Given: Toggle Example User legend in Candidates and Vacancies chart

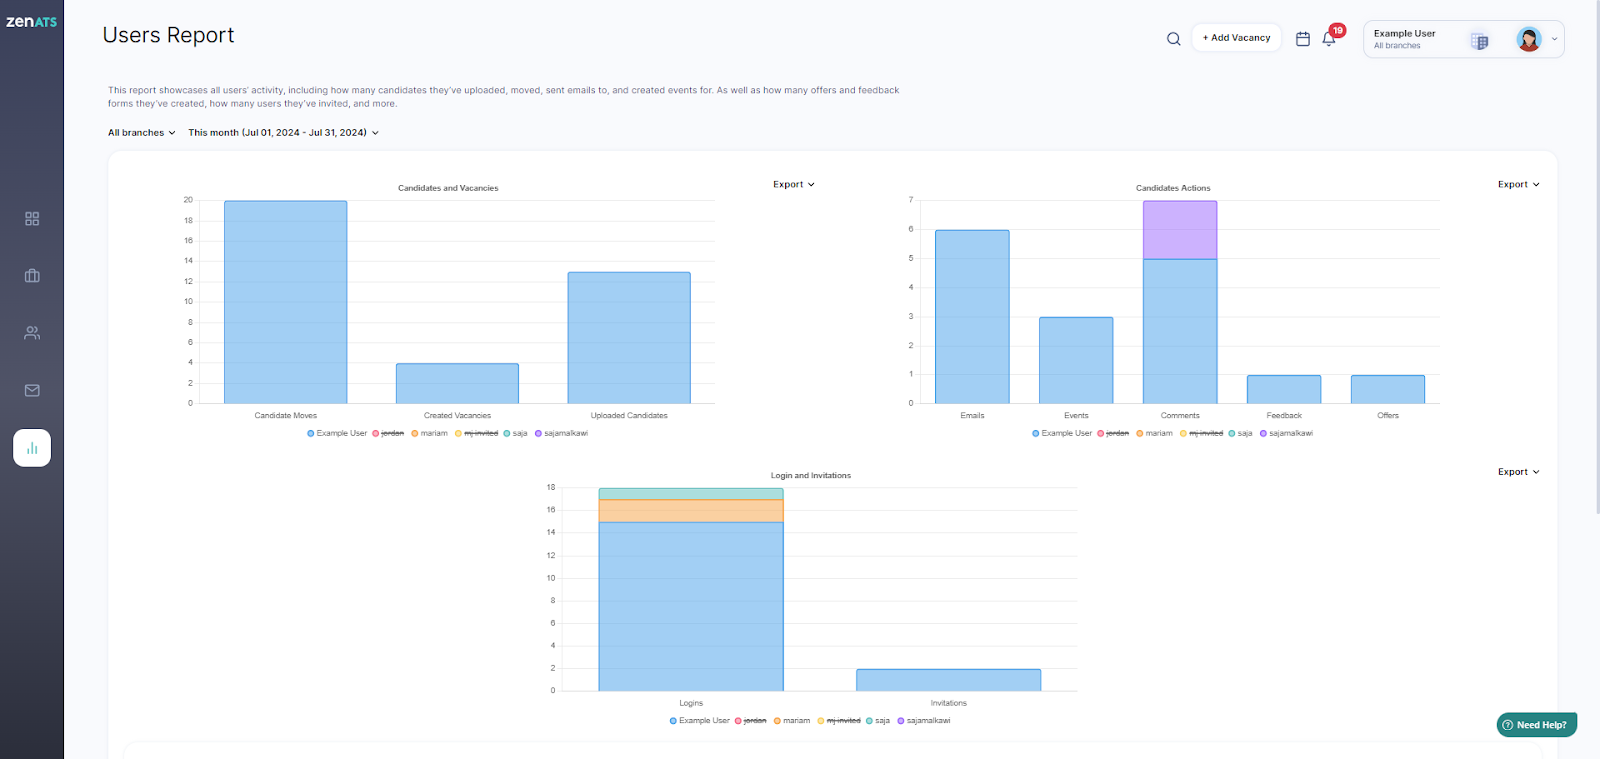Looking at the screenshot, I should click(337, 433).
